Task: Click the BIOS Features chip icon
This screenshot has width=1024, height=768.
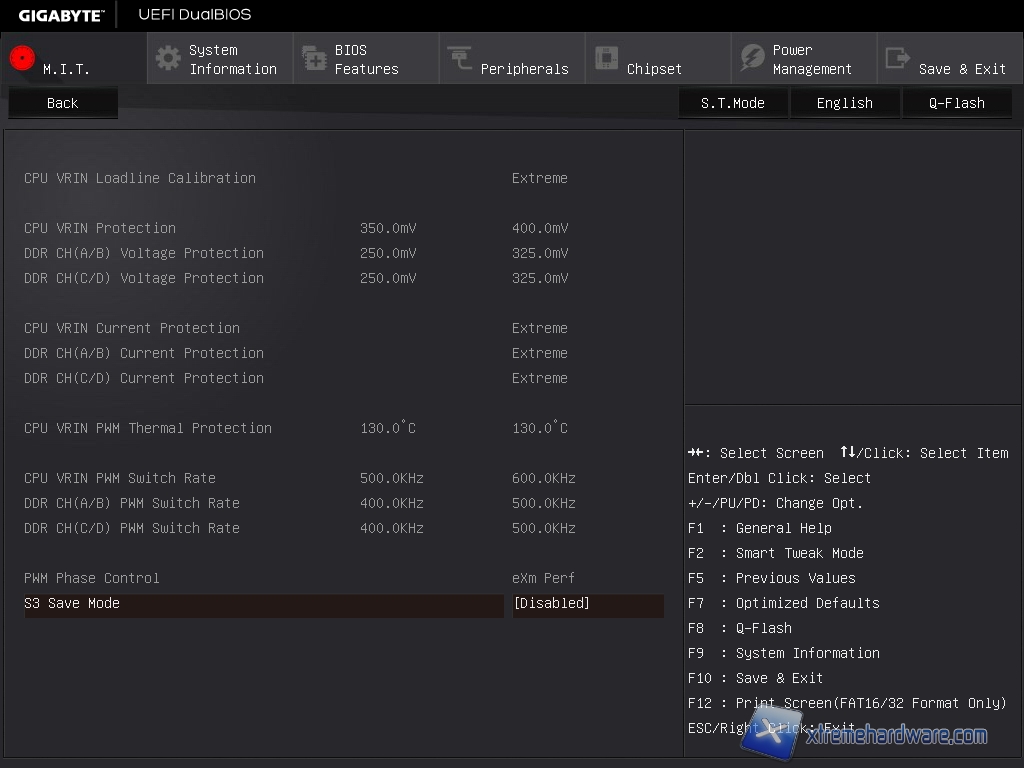Action: point(314,58)
